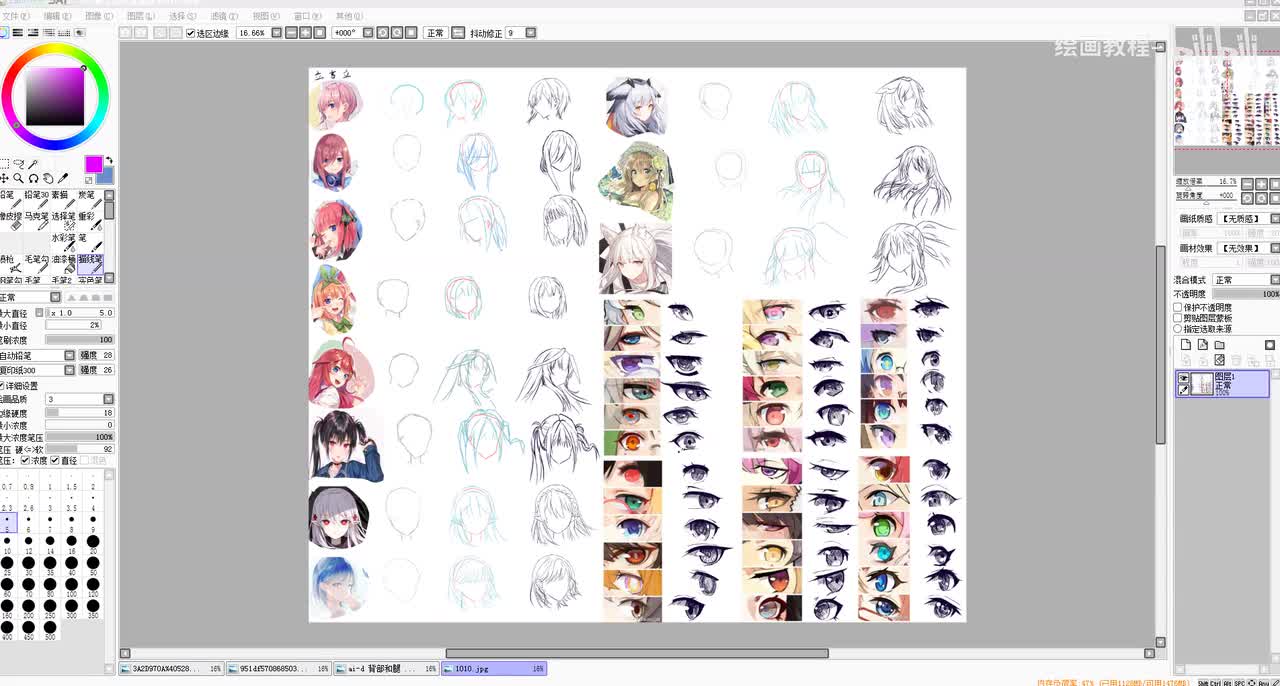The image size is (1280, 686).
Task: Toggle 详细设置 checkbox
Action: point(4,386)
